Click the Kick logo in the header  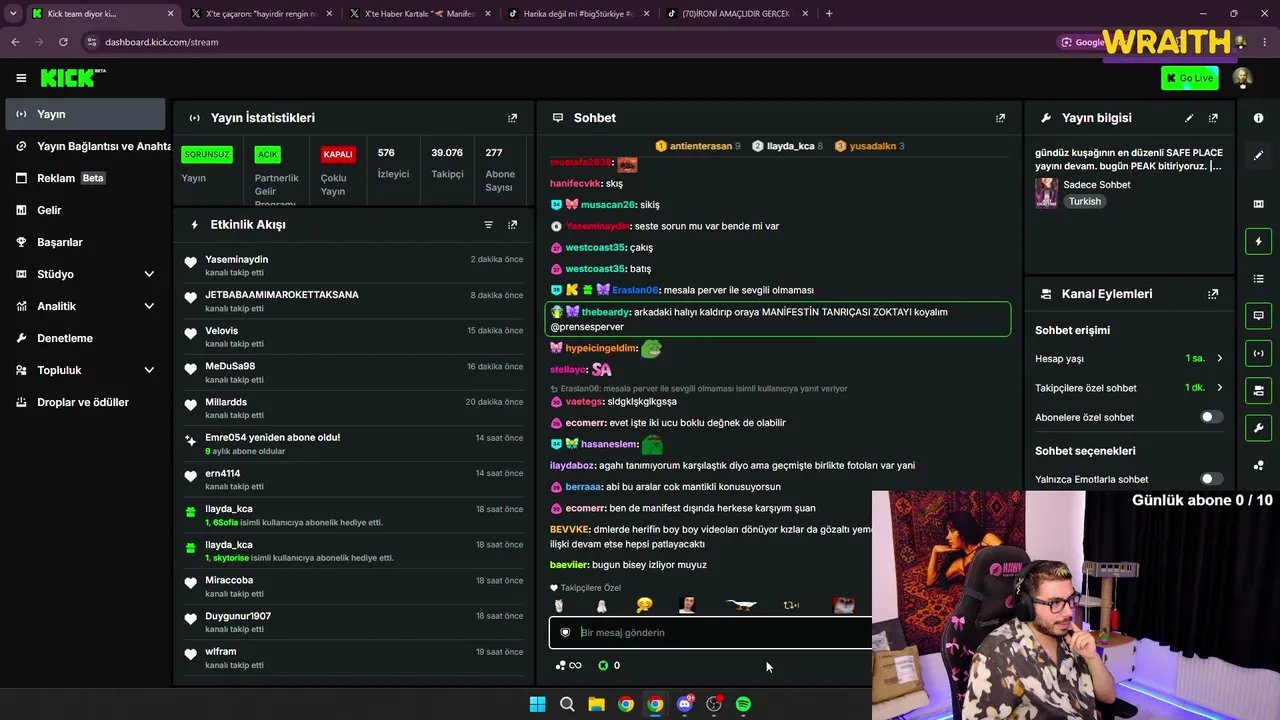72,78
